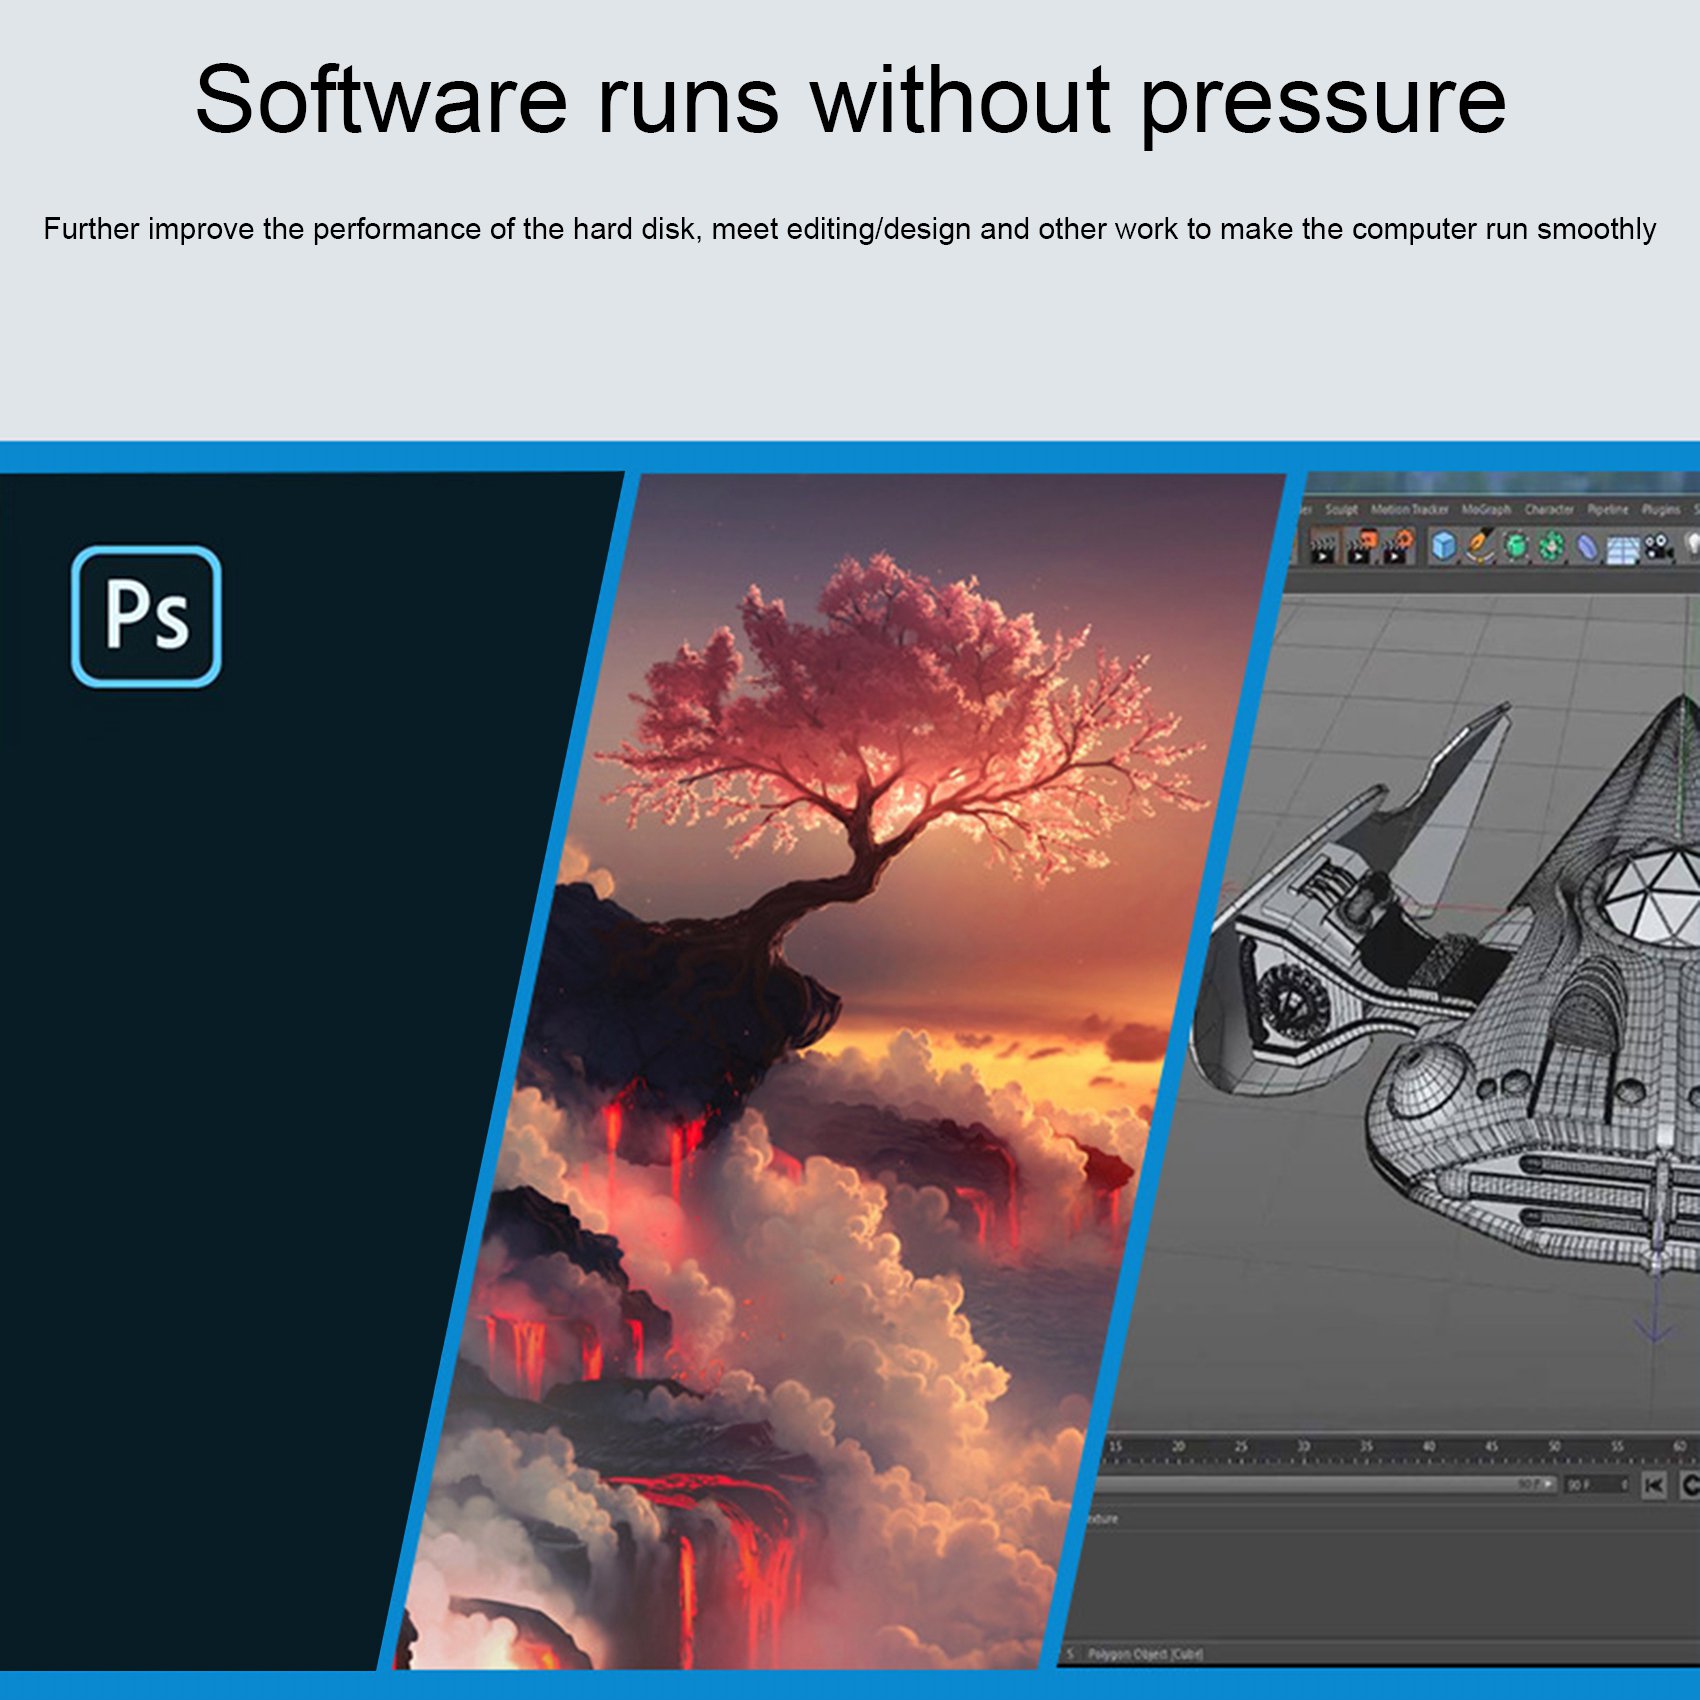Select the Pen spline tool icon
The height and width of the screenshot is (1700, 1700).
tap(1480, 545)
